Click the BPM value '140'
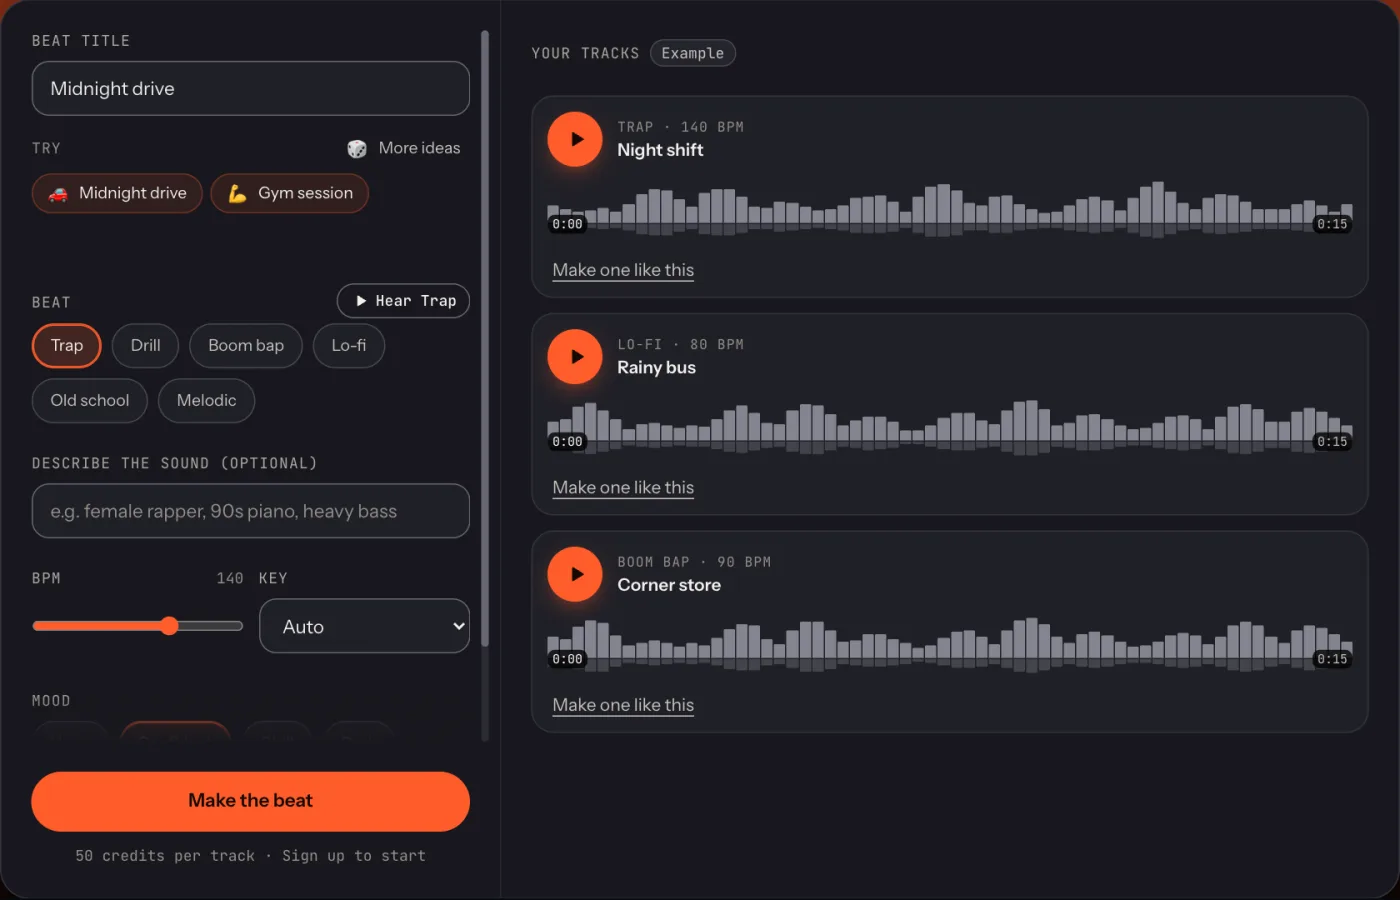The image size is (1400, 900). (x=230, y=579)
